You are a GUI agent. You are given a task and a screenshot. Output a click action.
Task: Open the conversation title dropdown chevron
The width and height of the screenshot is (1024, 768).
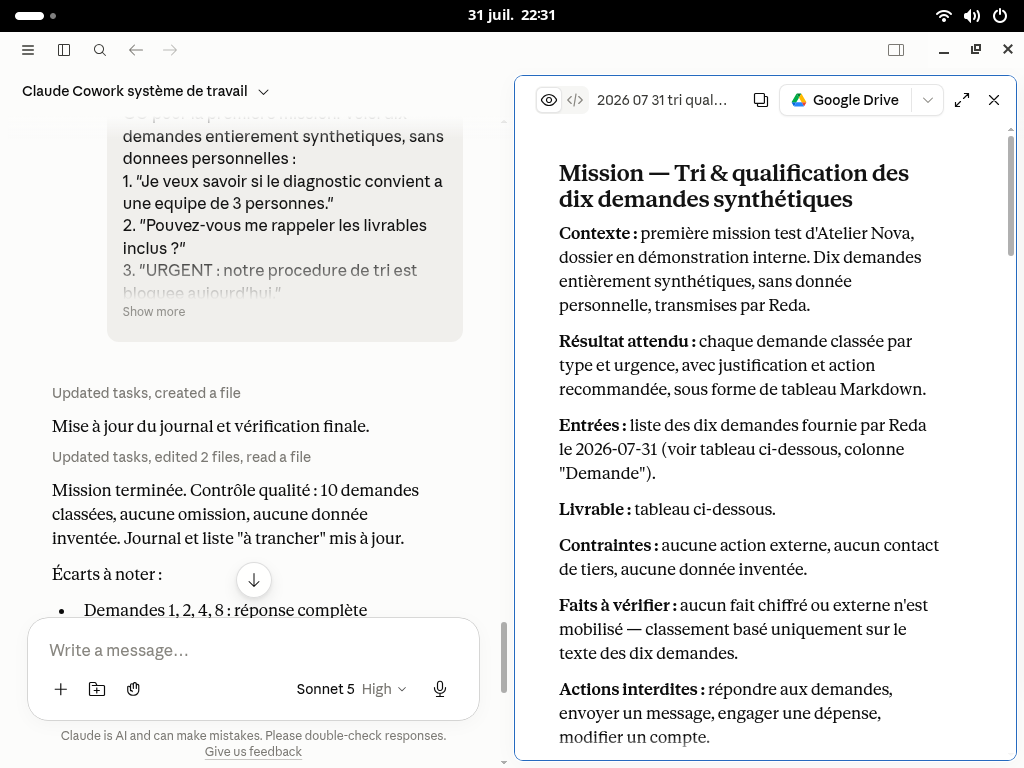pos(264,92)
